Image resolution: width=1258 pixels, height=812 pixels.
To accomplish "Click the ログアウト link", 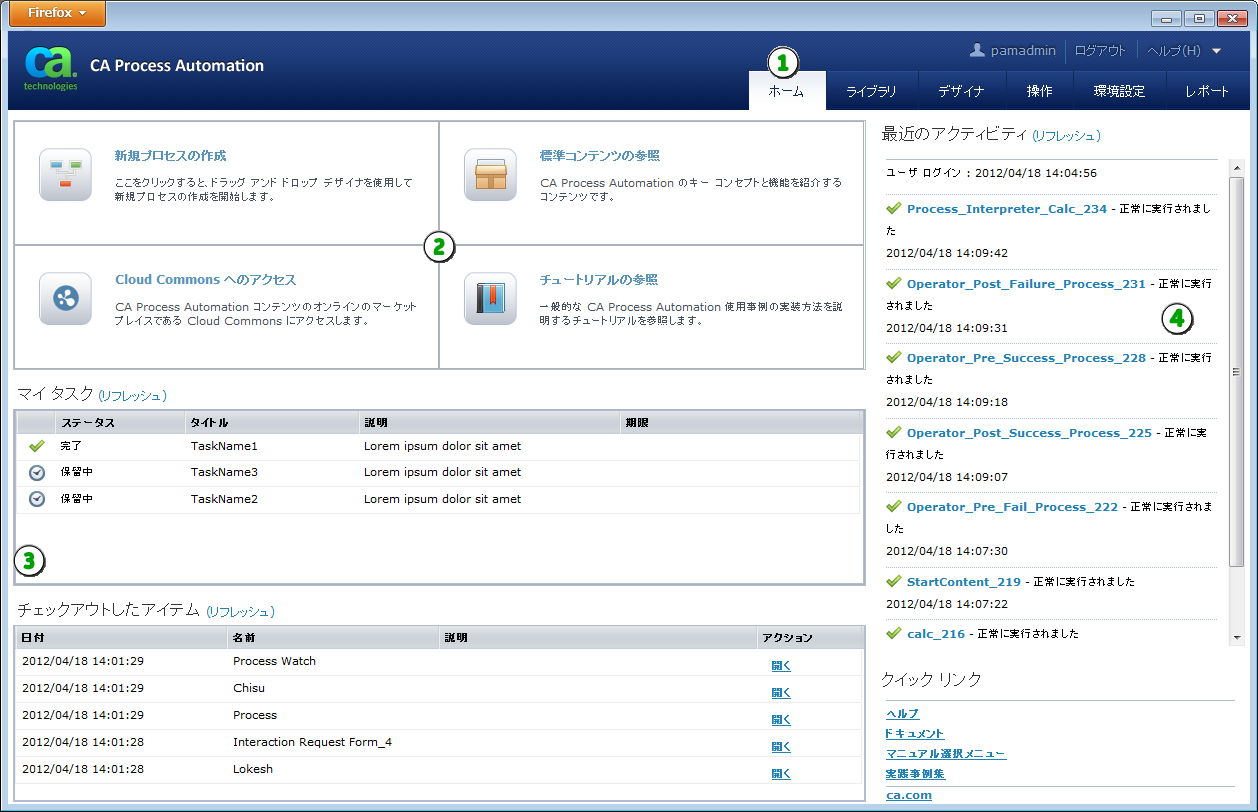I will (x=1100, y=51).
